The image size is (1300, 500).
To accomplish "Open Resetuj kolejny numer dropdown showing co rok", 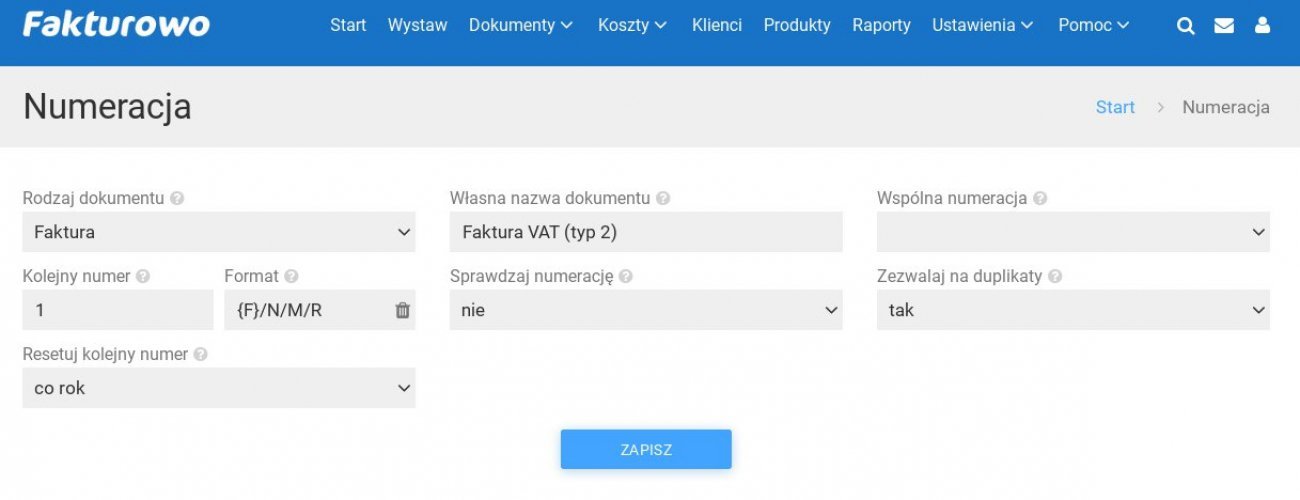I will [219, 388].
